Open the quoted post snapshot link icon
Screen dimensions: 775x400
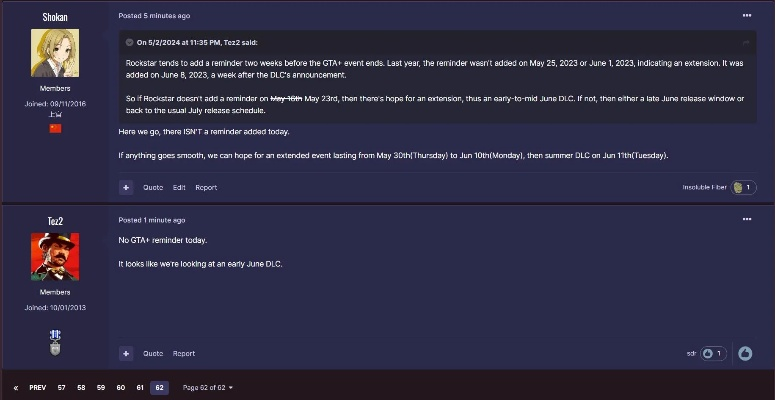point(745,43)
